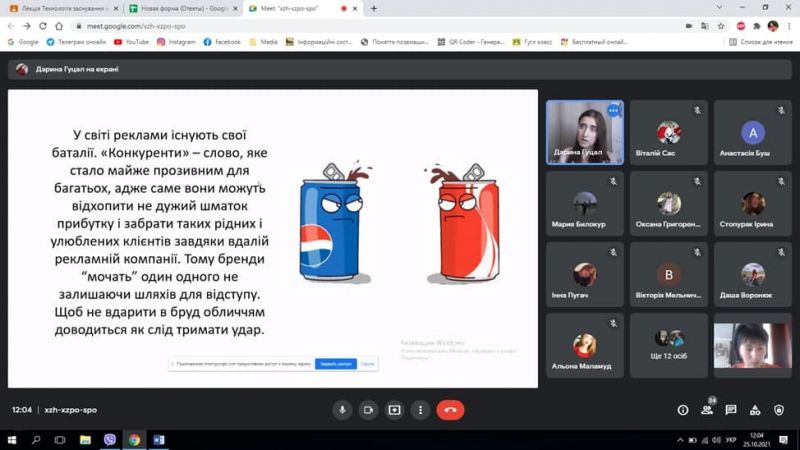Go forward in browser history

(x=27, y=26)
